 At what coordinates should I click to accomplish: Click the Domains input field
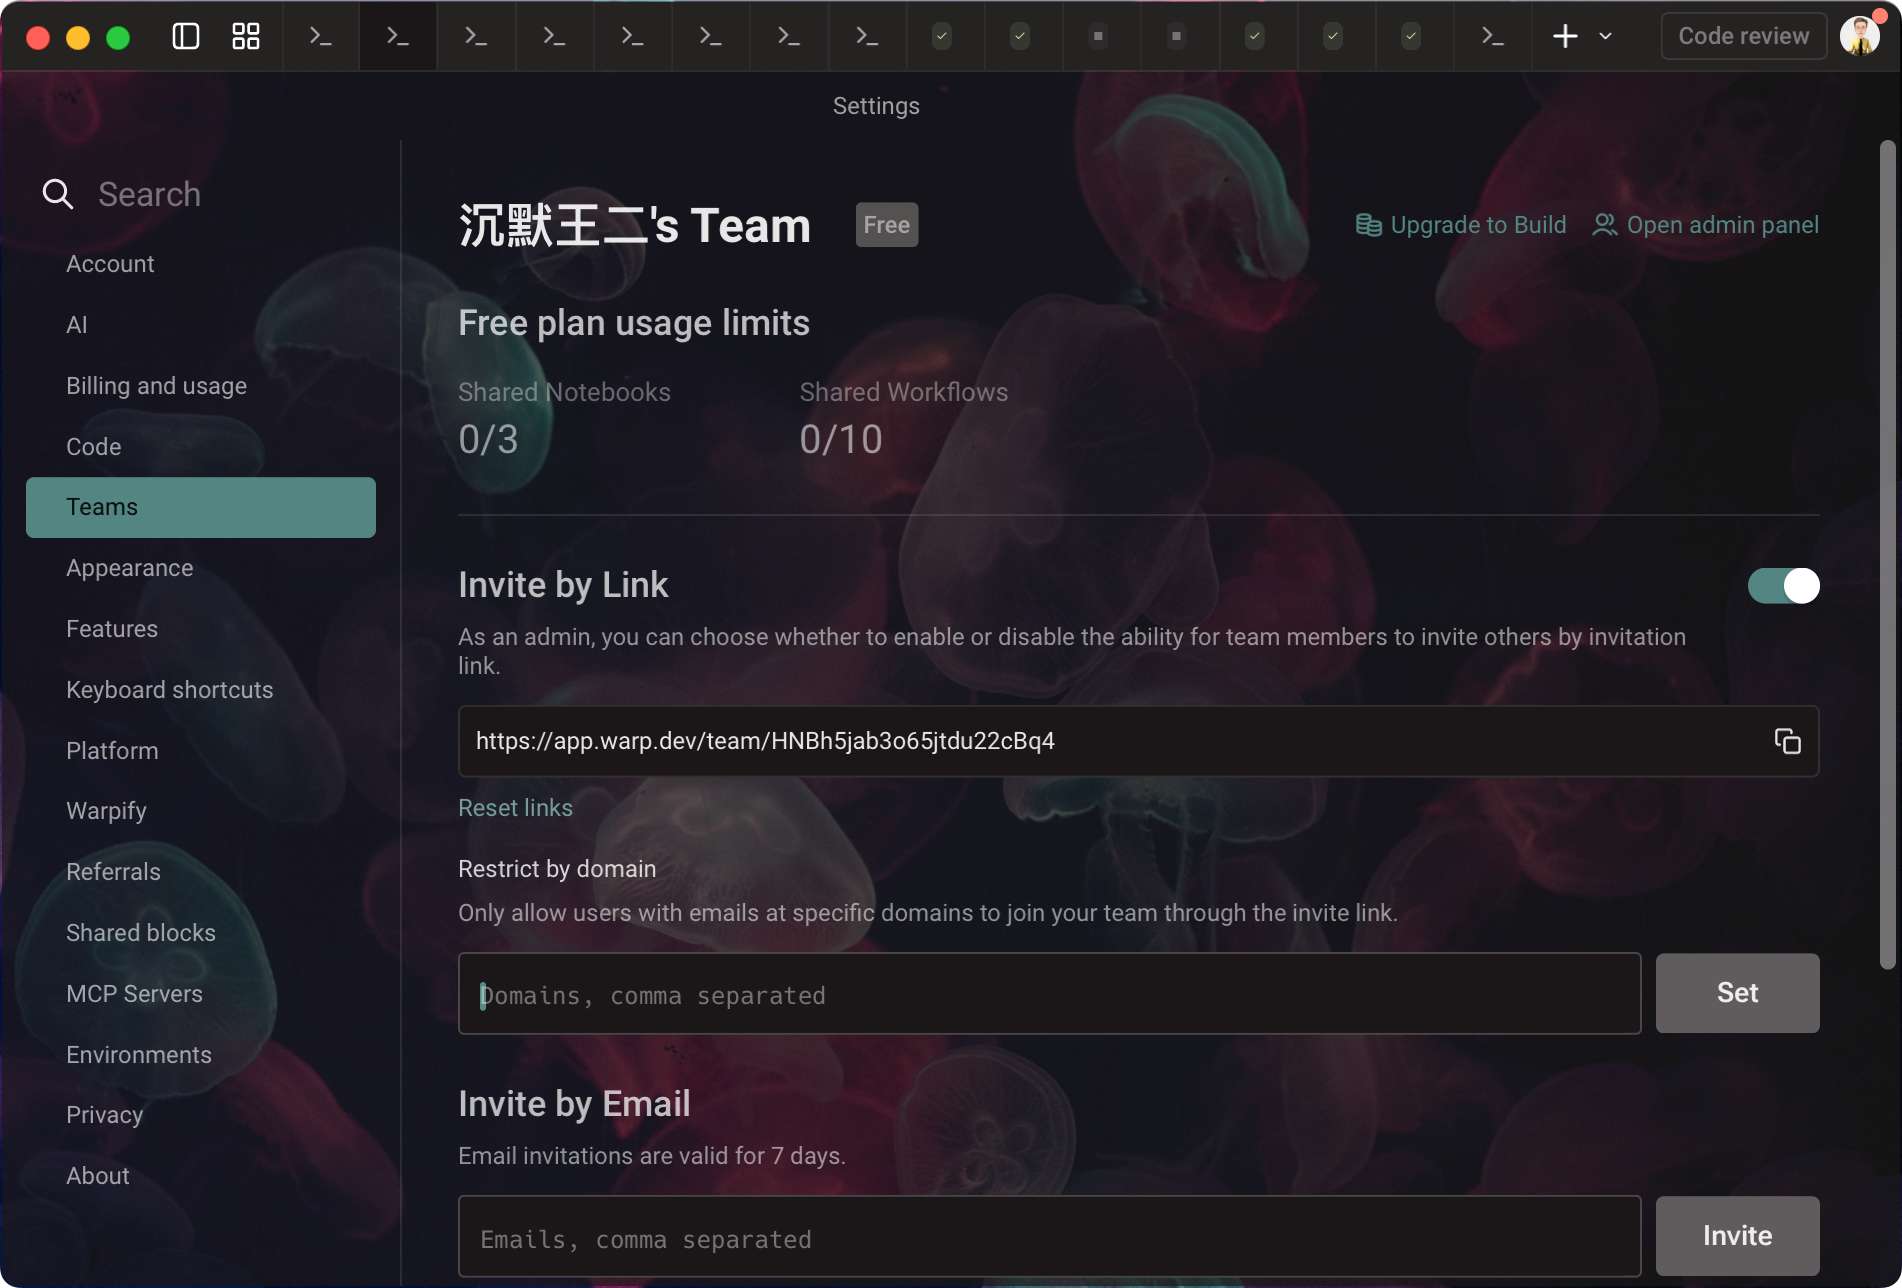[1049, 994]
